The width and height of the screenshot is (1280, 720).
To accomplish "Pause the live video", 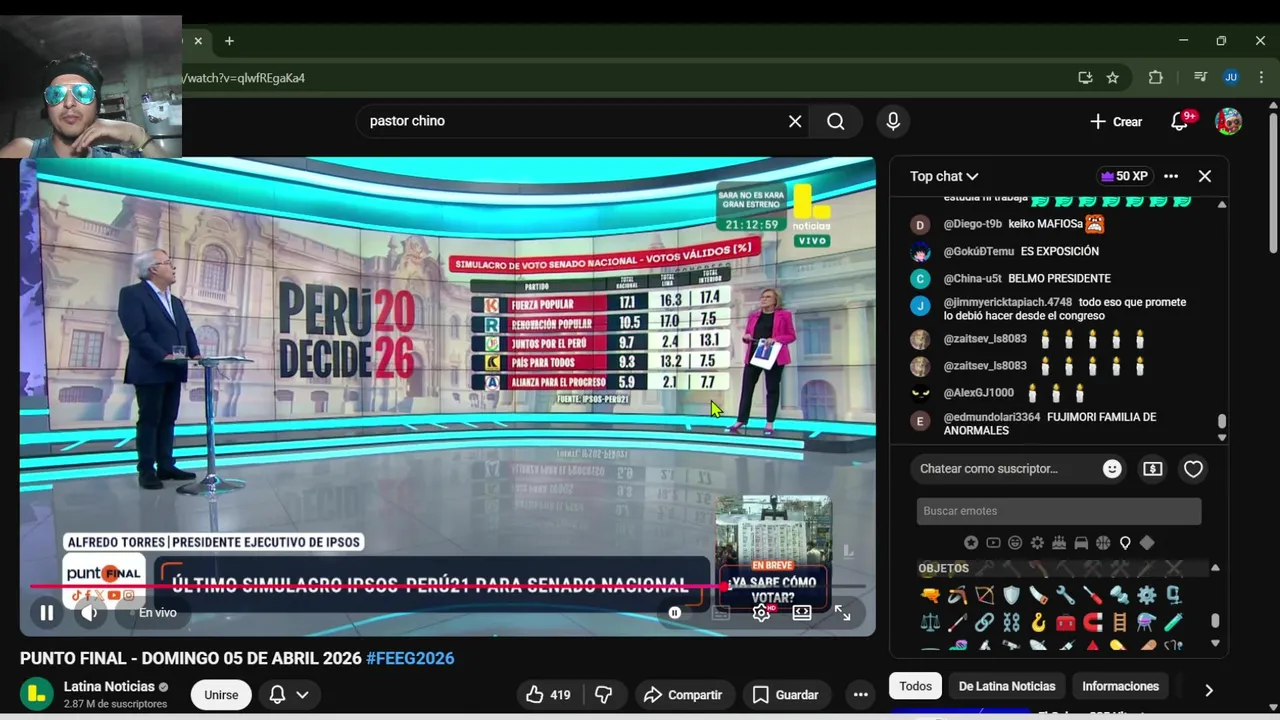I will [46, 613].
